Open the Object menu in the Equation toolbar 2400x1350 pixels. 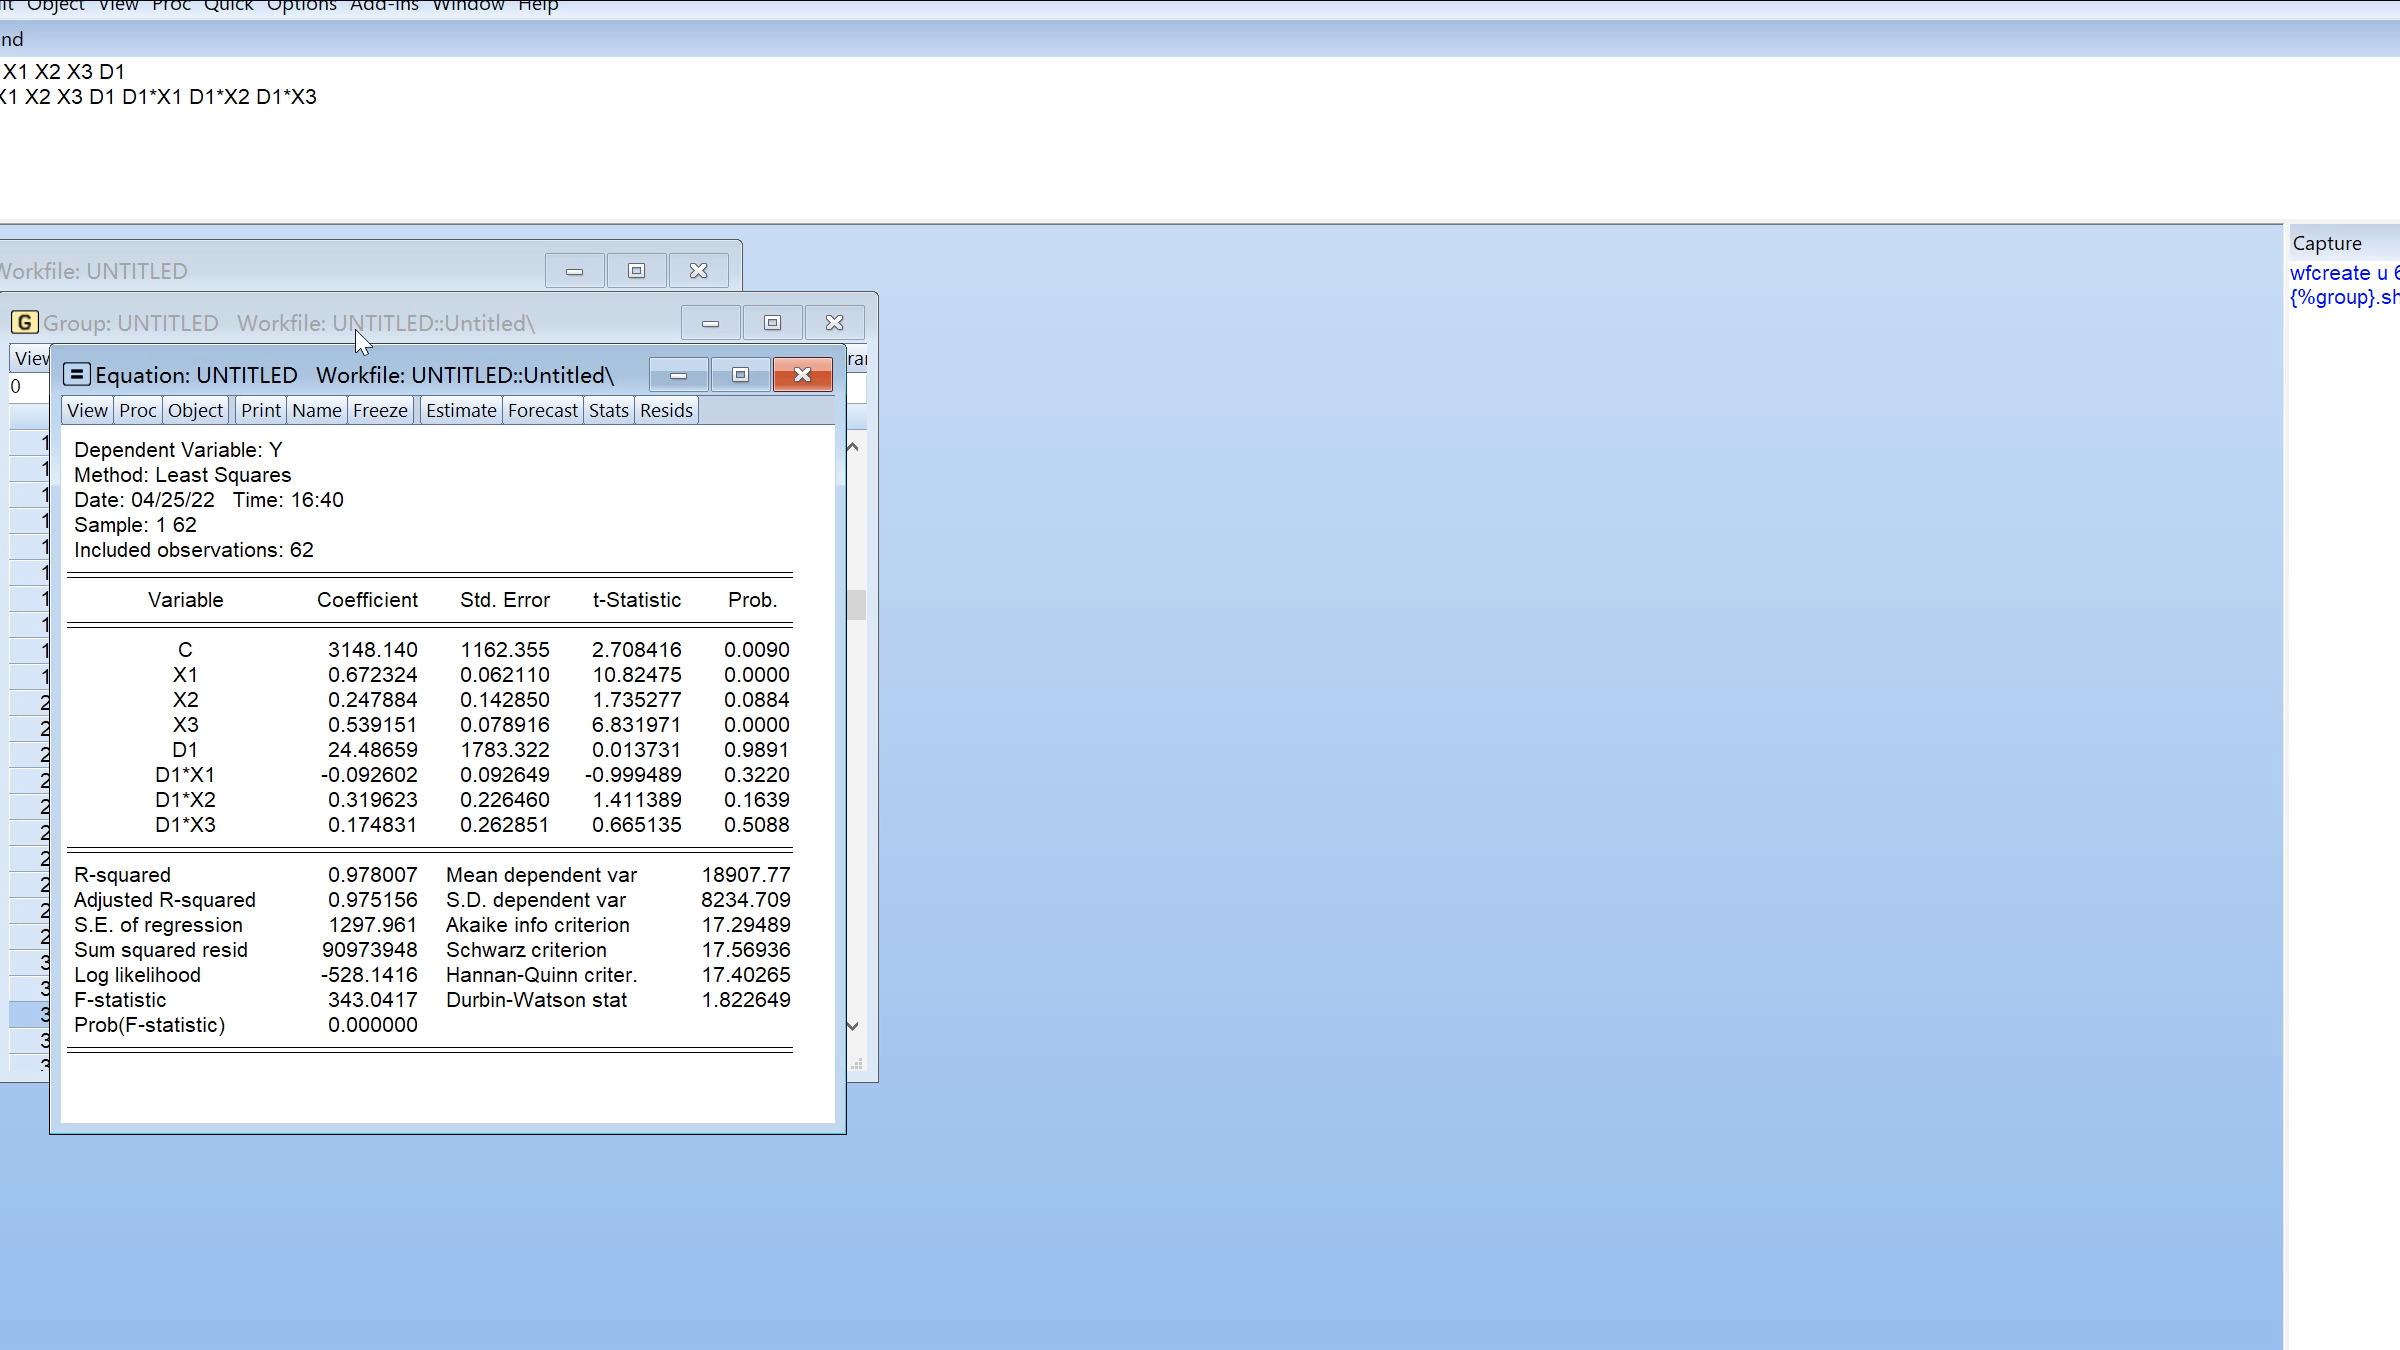tap(195, 411)
